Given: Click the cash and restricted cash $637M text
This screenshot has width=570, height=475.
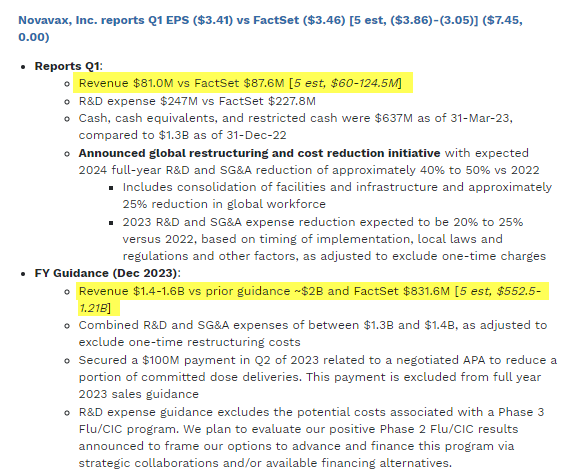Looking at the screenshot, I should coord(296,126).
